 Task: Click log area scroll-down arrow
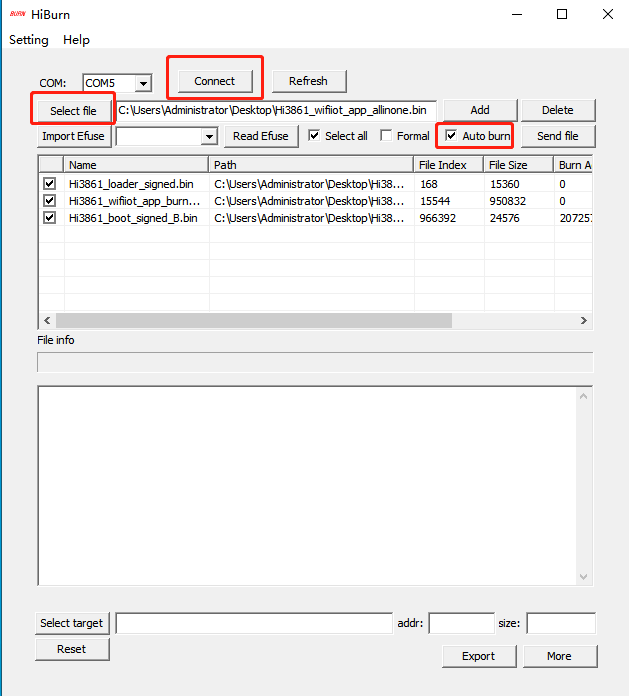tap(585, 577)
